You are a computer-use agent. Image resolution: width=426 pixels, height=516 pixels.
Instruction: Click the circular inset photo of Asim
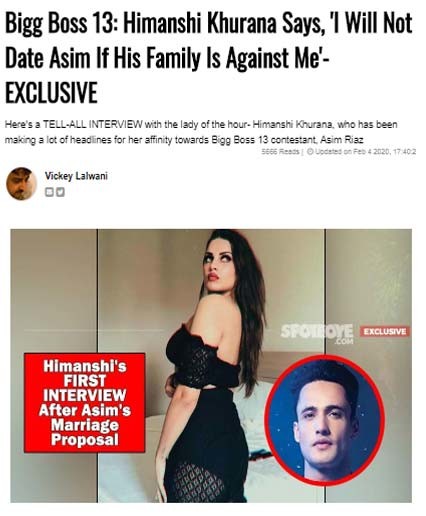point(325,420)
